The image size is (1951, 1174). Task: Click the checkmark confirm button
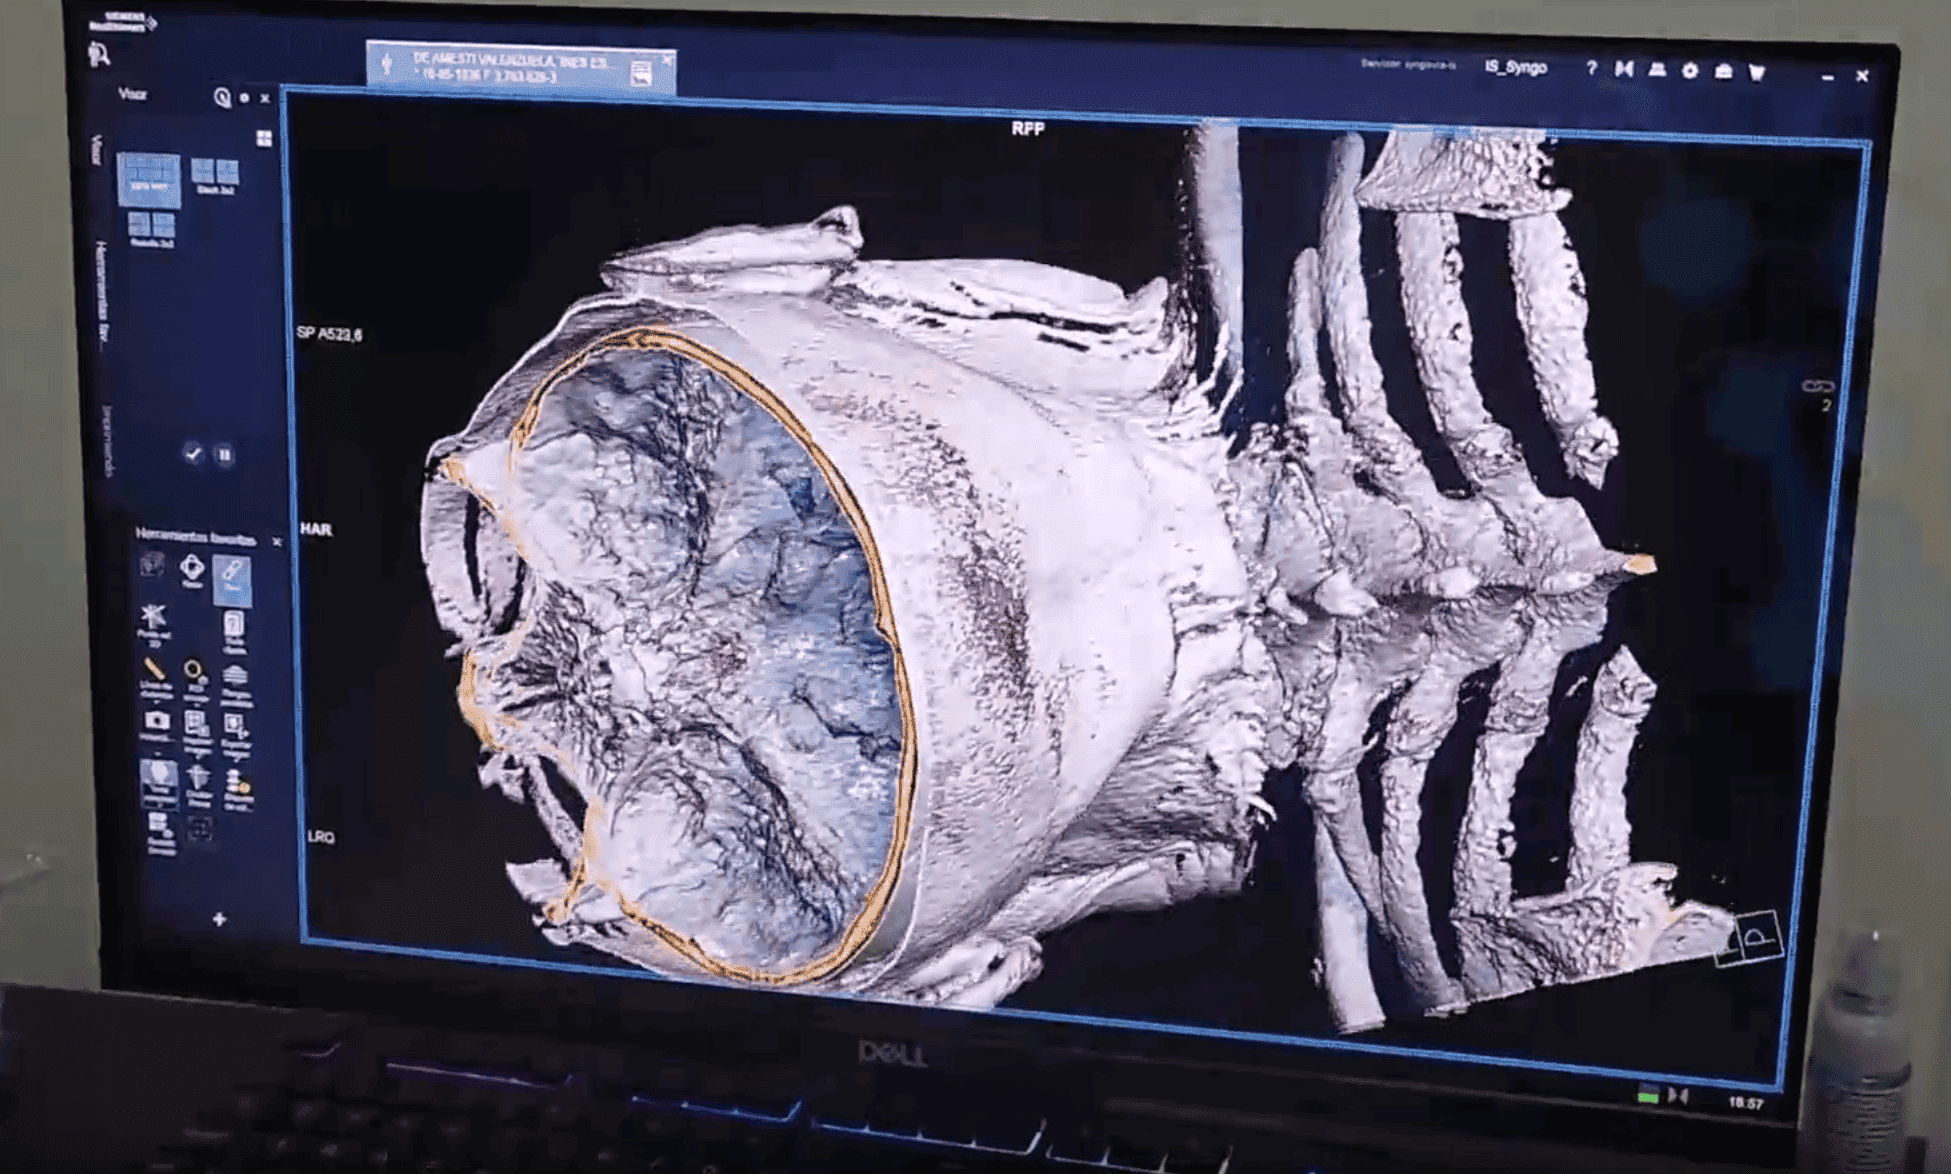coord(194,454)
